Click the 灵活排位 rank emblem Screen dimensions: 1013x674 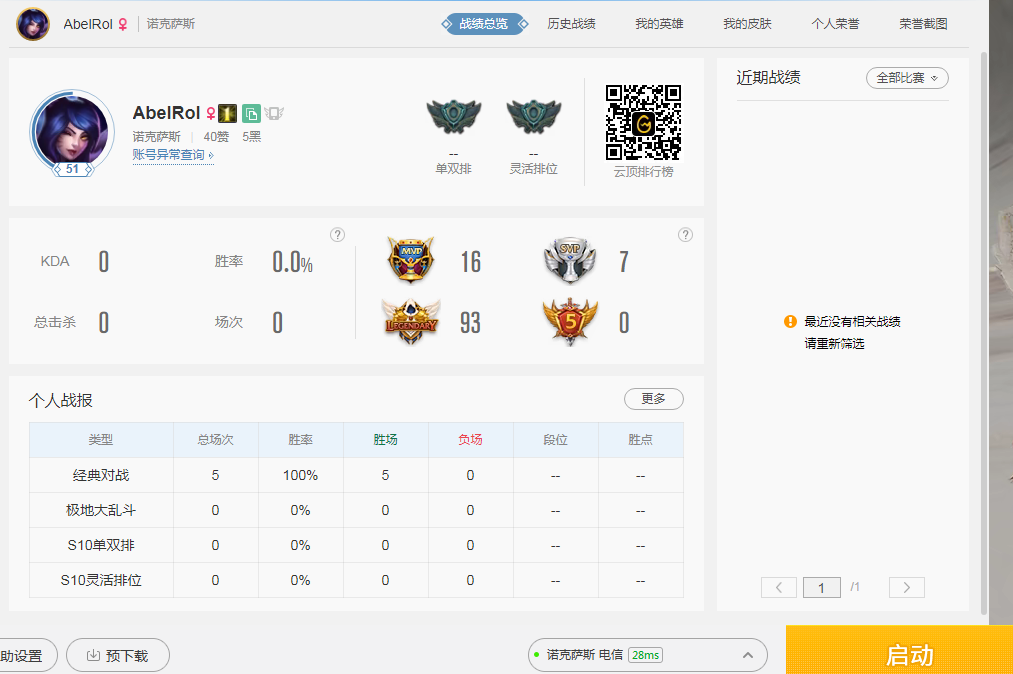coord(534,116)
